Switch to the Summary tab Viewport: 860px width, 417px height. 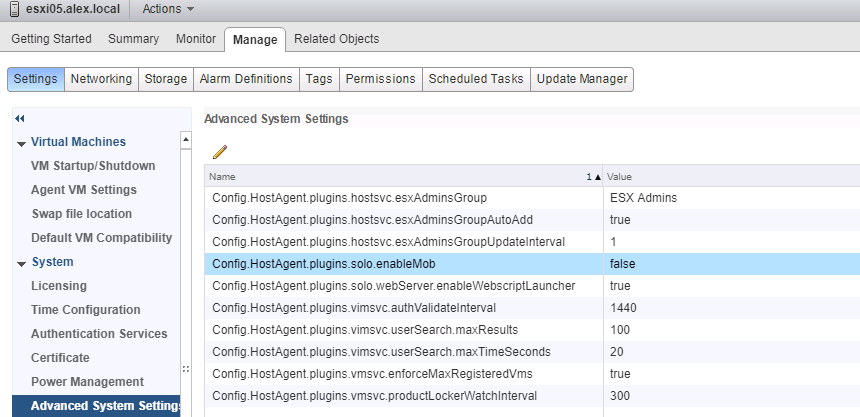pyautogui.click(x=133, y=39)
